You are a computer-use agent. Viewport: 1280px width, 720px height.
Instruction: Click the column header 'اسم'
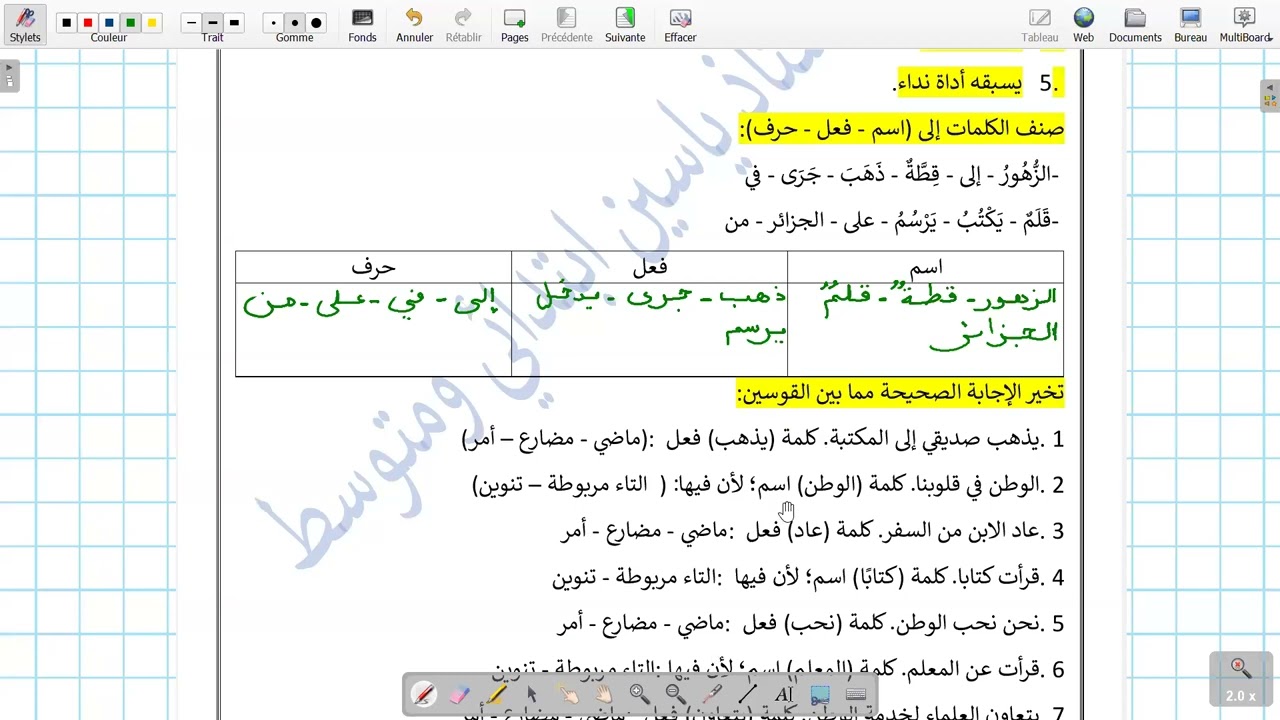926,268
